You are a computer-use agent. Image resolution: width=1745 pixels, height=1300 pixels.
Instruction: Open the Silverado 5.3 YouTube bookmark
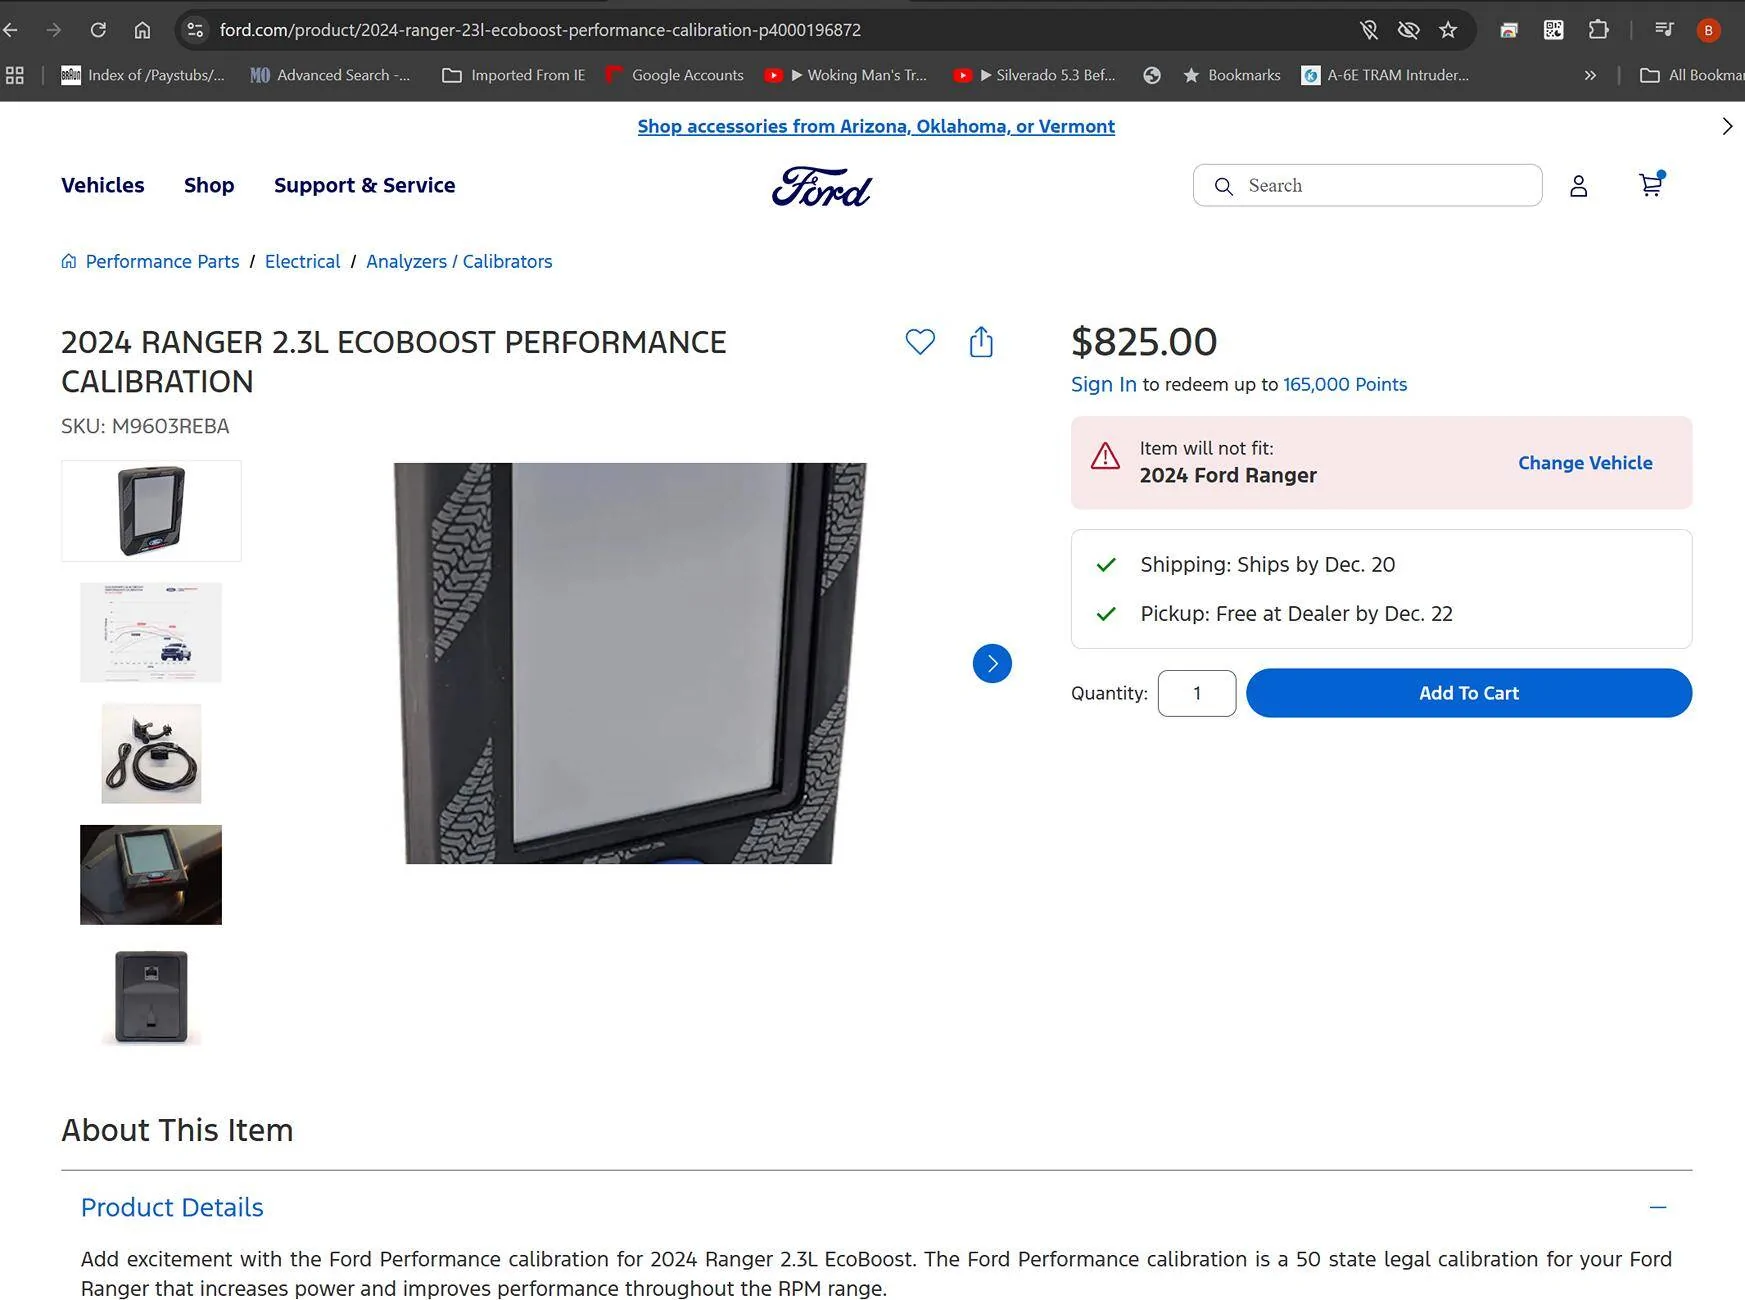coord(1034,75)
